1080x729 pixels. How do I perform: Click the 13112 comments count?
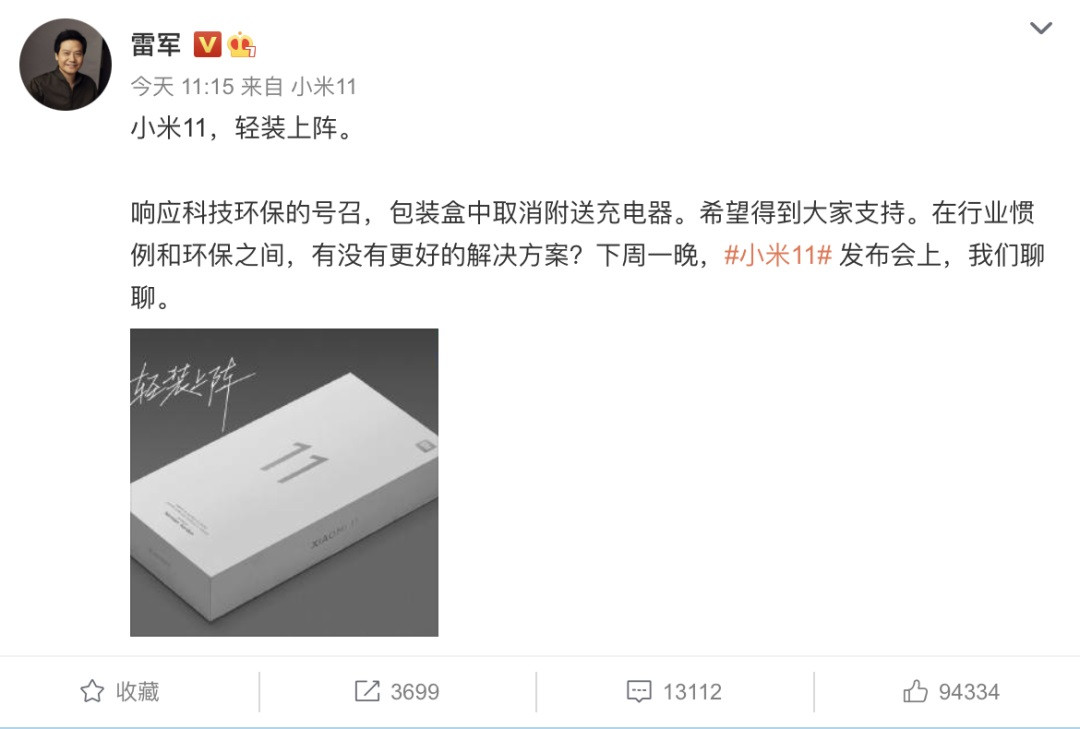click(x=692, y=692)
